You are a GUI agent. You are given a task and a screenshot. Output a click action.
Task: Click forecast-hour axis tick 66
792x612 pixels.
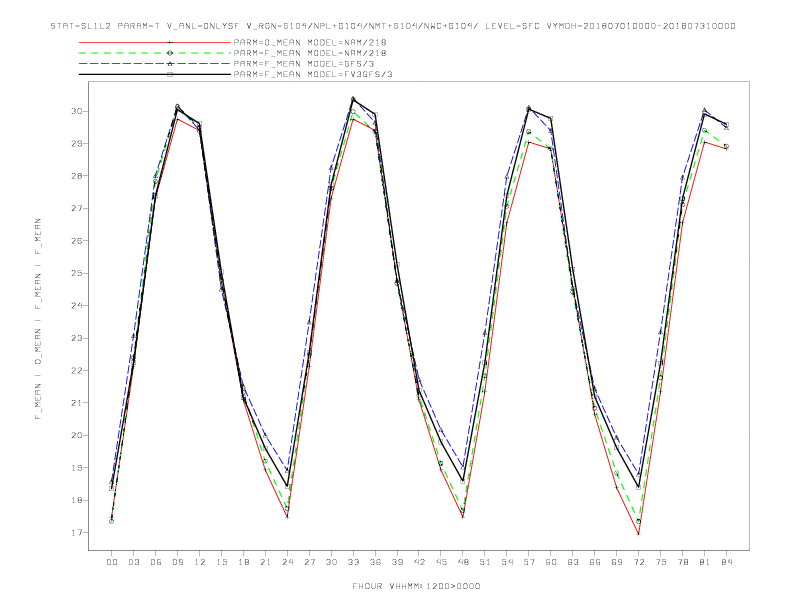(595, 562)
